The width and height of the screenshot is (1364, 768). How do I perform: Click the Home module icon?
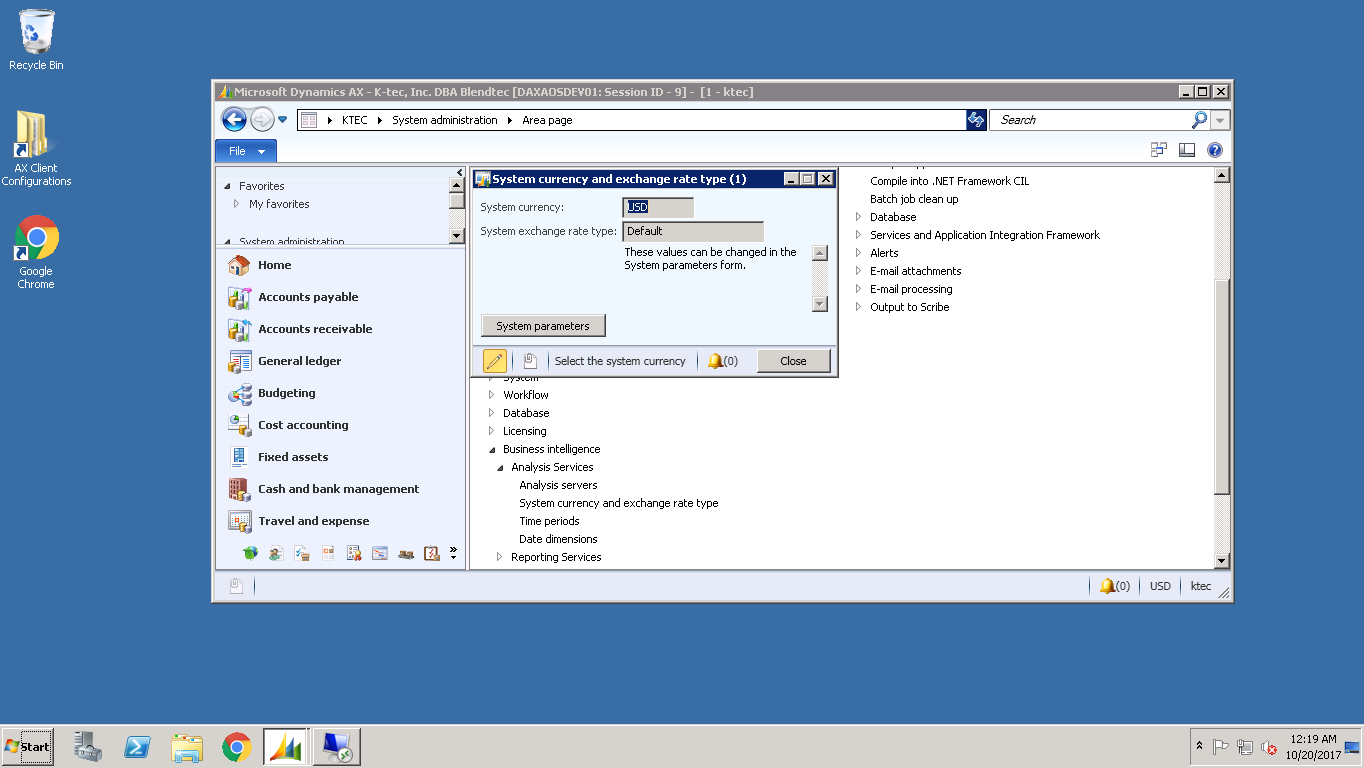pos(239,265)
